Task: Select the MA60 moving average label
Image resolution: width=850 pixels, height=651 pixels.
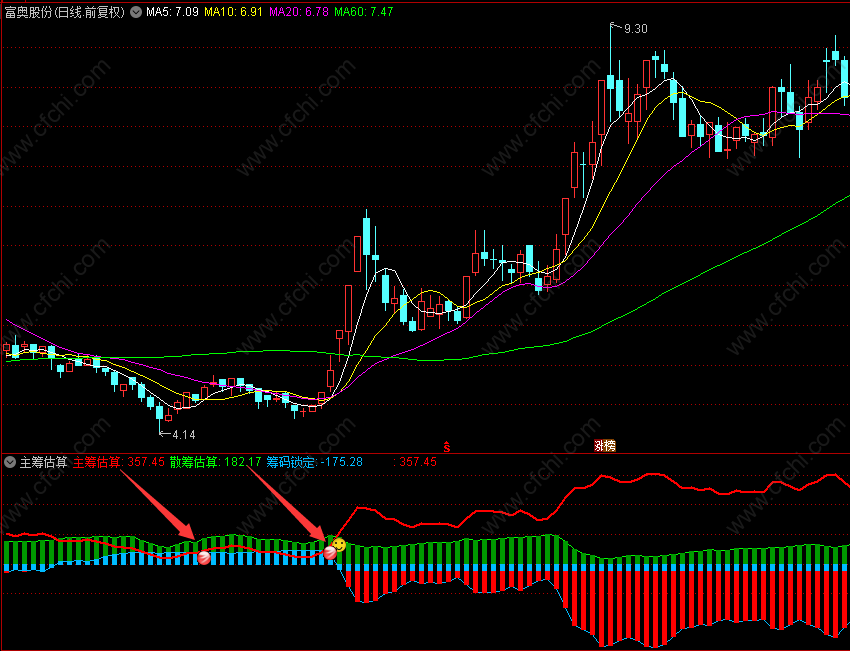Action: pos(364,11)
